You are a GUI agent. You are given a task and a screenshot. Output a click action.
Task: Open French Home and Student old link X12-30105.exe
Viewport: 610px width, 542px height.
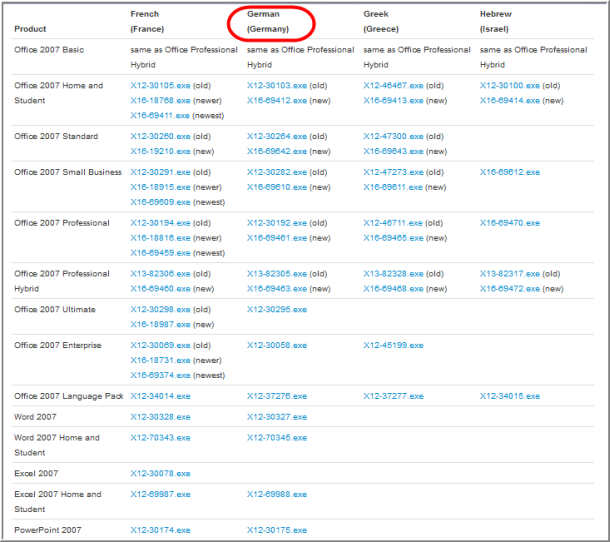pyautogui.click(x=160, y=86)
